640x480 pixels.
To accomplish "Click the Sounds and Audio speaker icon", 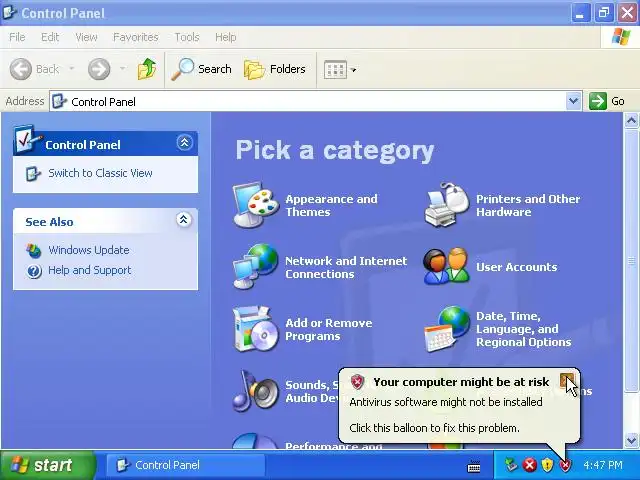I will click(x=255, y=391).
